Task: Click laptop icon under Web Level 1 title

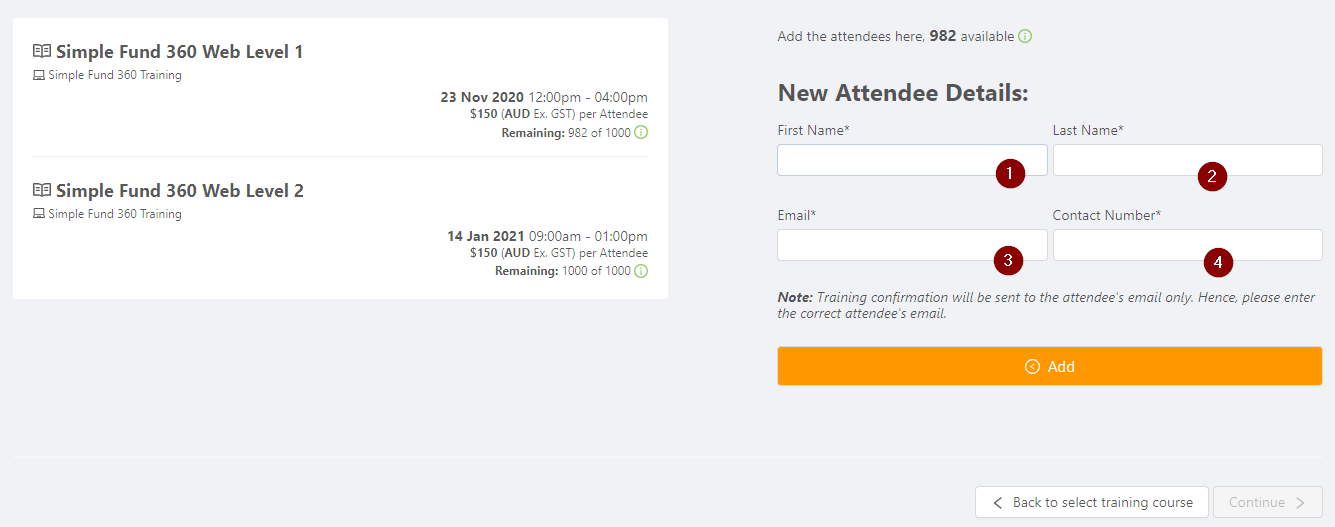Action: coord(39,75)
